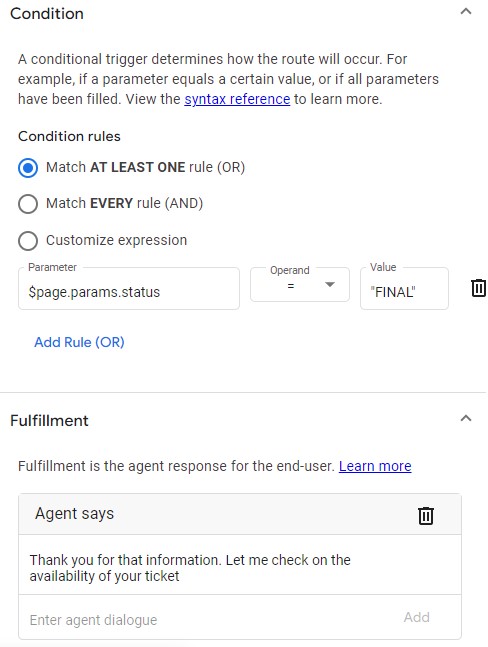Click the existing agent response text
The width and height of the screenshot is (488, 647).
(x=190, y=568)
